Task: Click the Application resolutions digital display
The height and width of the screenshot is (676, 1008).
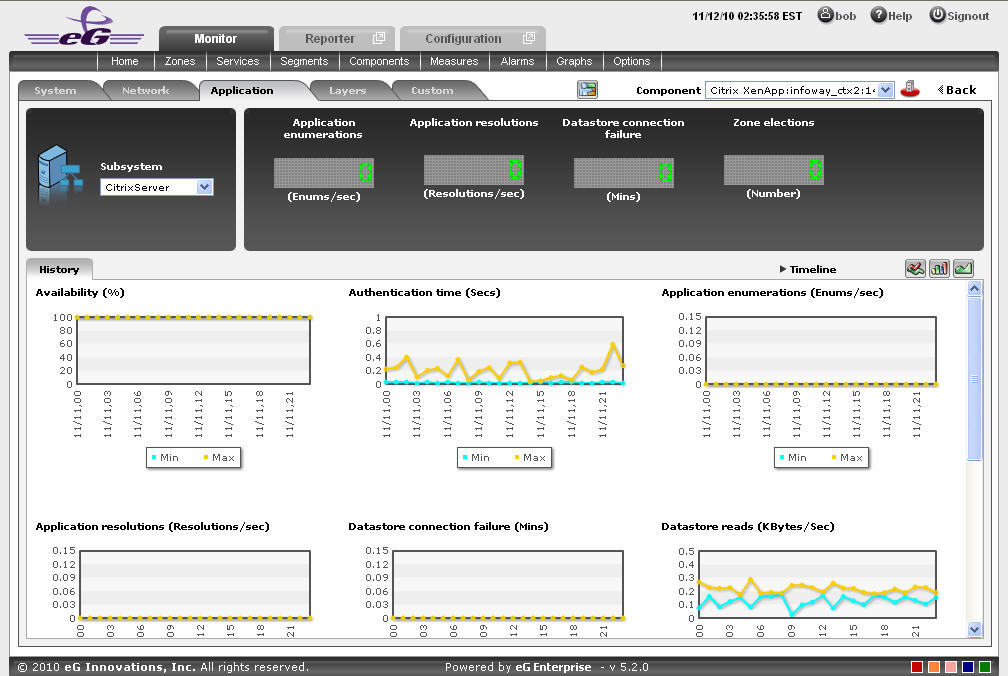Action: [474, 170]
